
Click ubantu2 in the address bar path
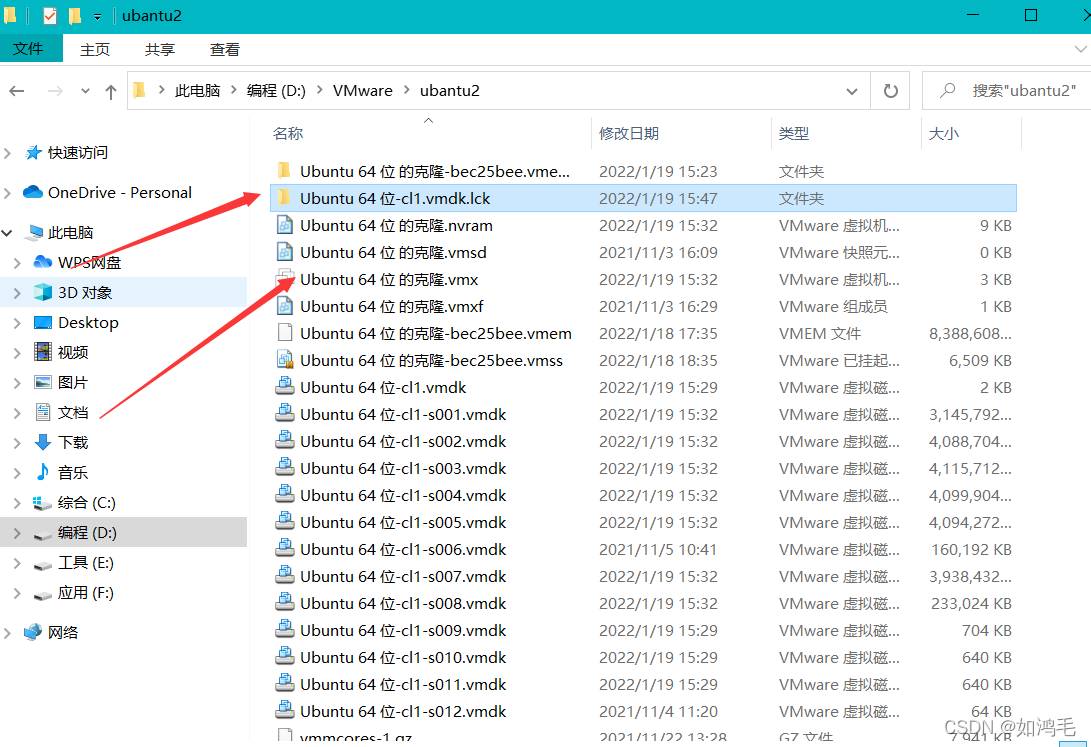(449, 90)
